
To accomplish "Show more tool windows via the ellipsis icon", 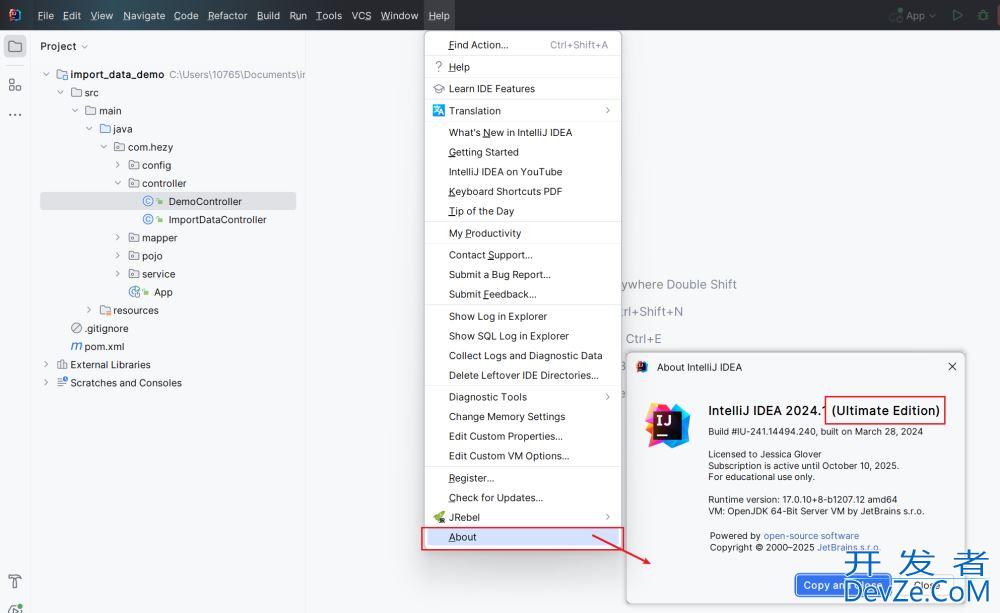I will [15, 115].
